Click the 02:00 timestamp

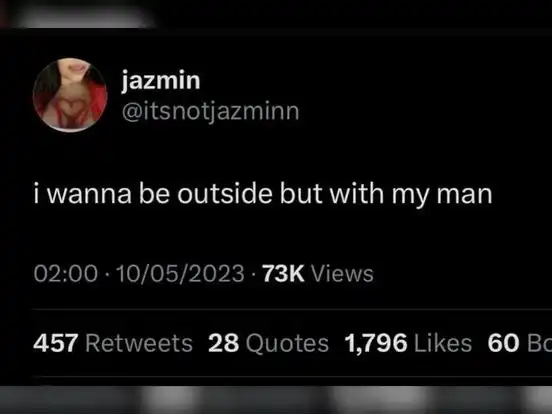[66, 274]
